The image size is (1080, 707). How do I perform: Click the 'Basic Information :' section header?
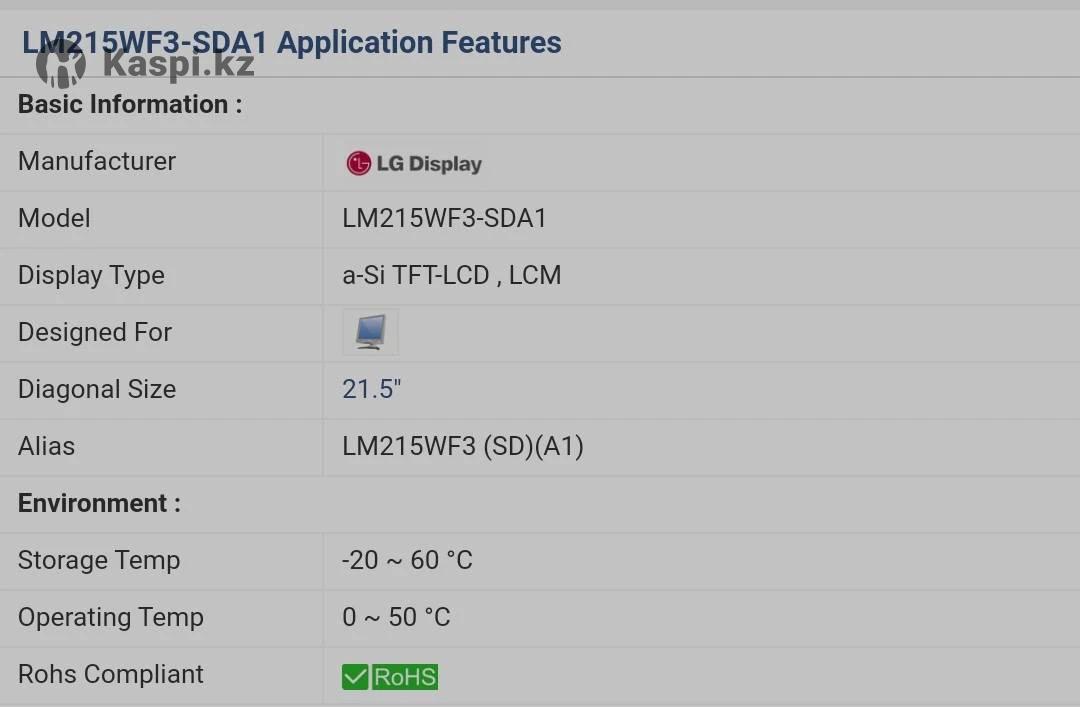130,104
